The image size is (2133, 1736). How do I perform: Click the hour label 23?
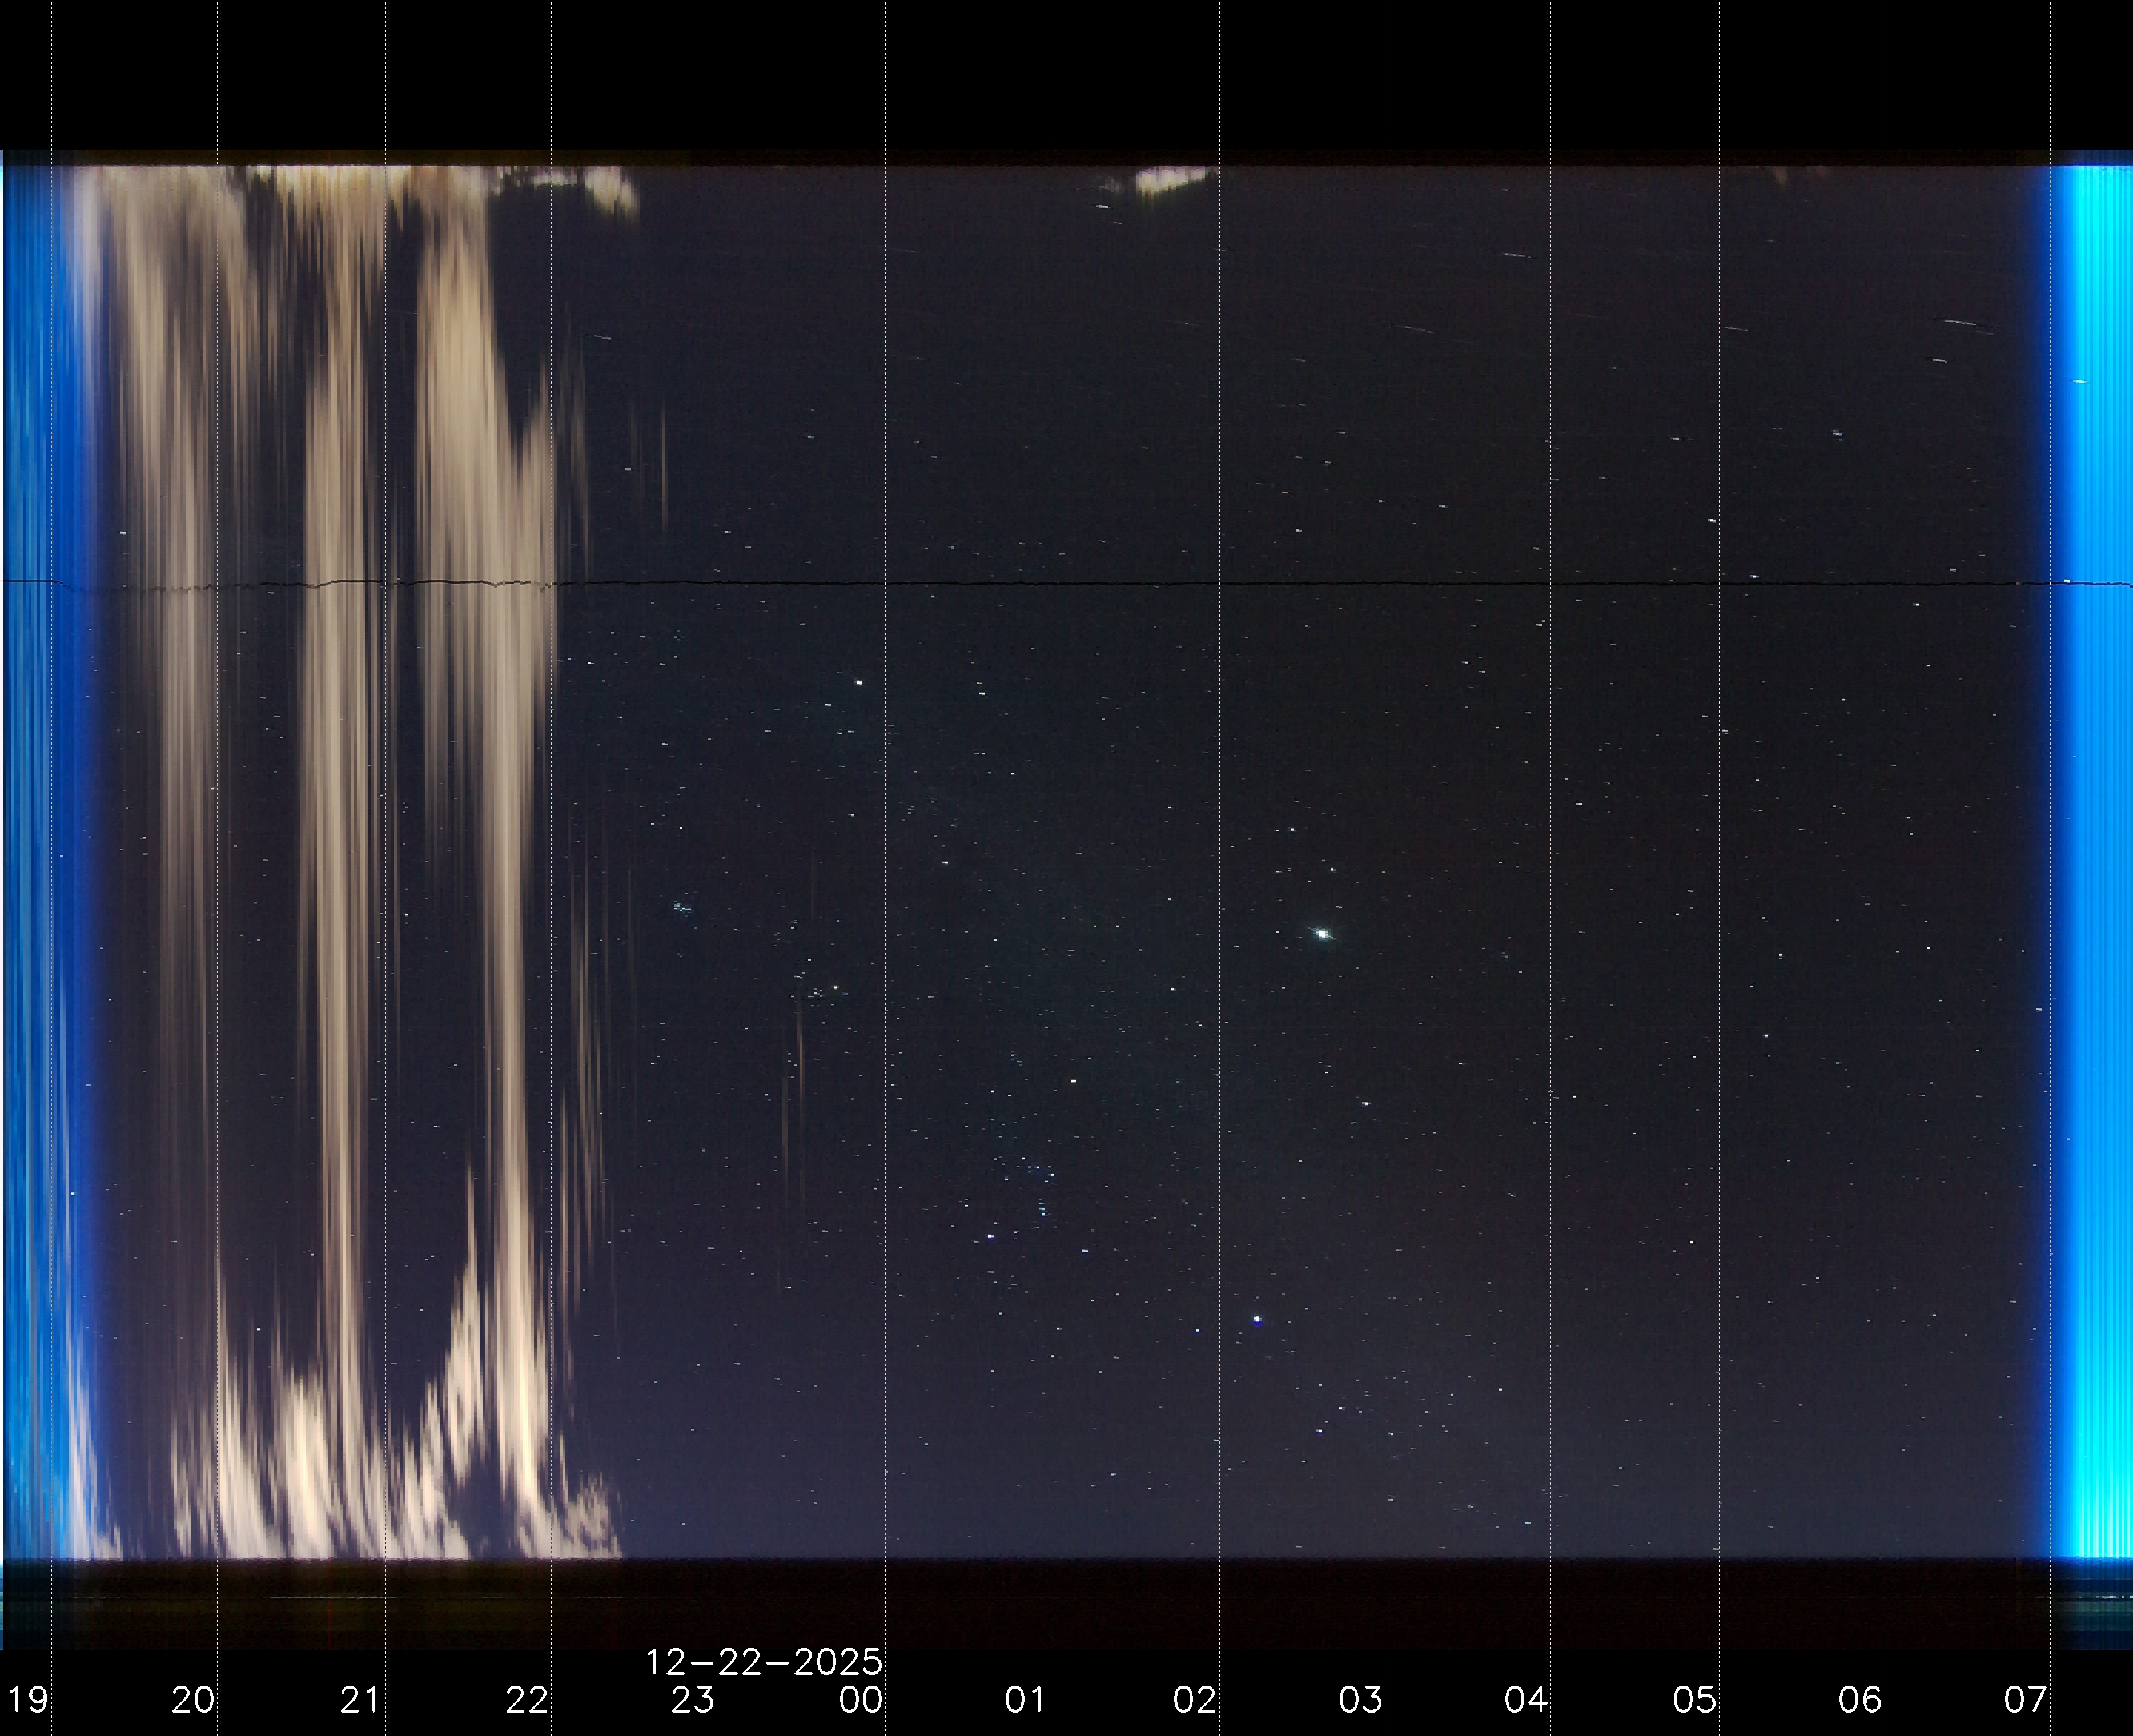693,1699
